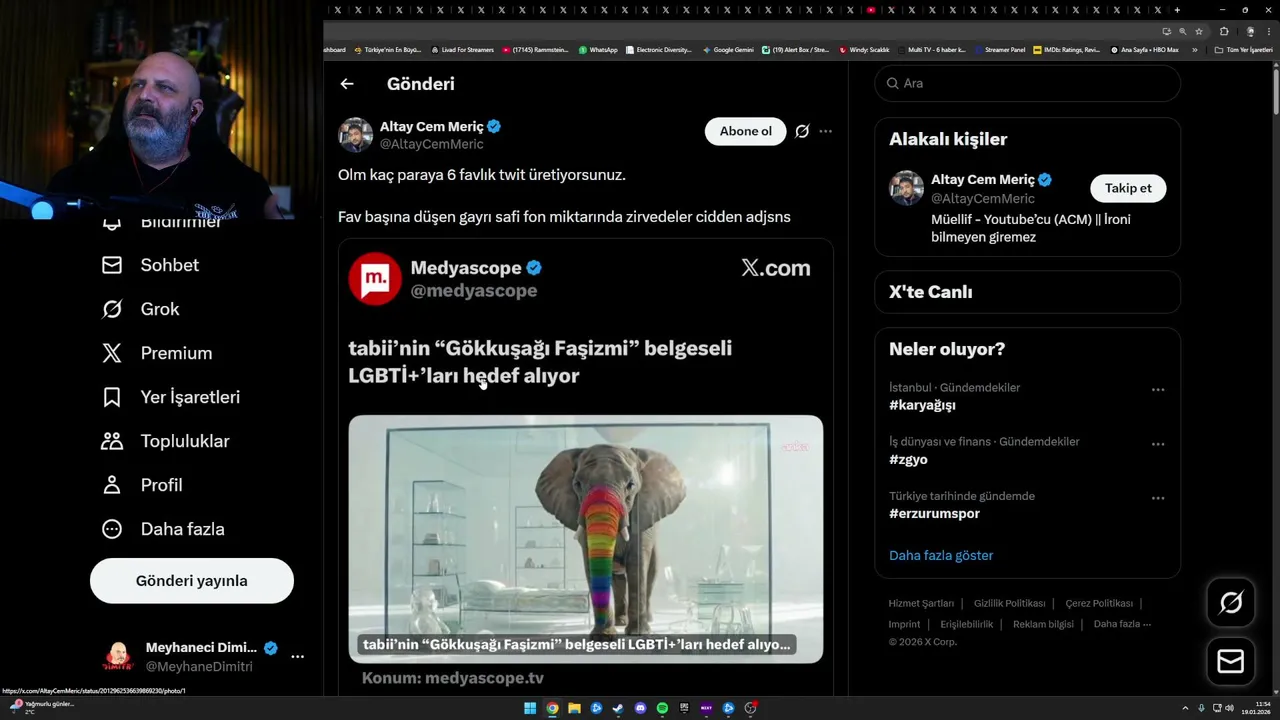The height and width of the screenshot is (720, 1280).
Task: Open Tüm Yer İşaretleri folder
Action: pyautogui.click(x=1243, y=49)
